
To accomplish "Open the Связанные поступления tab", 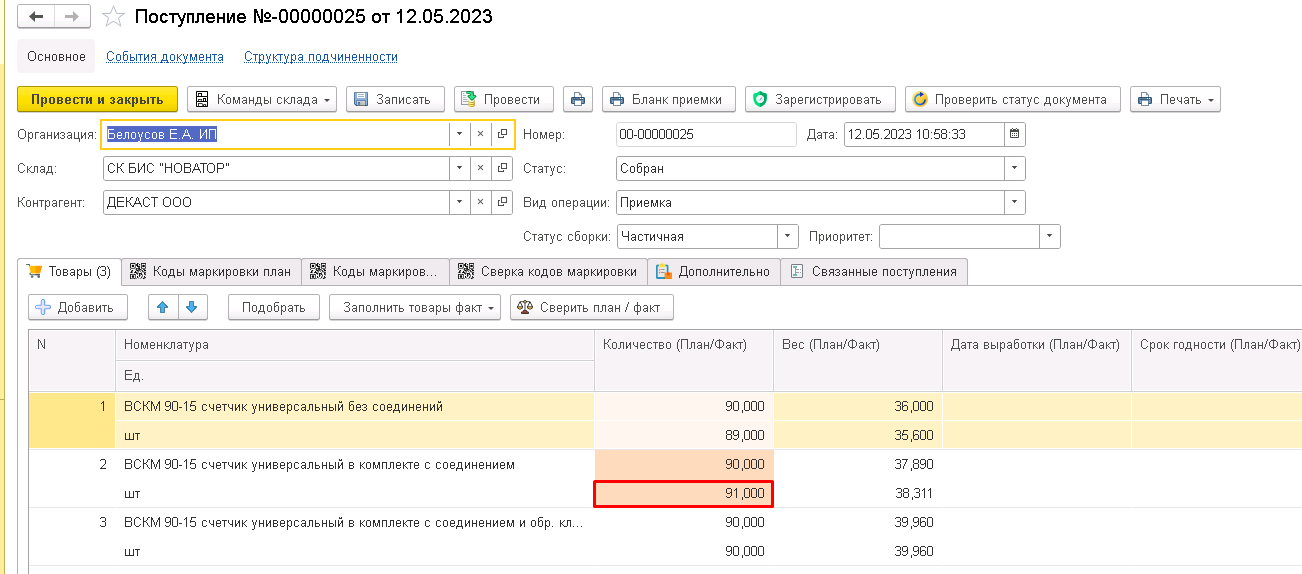I will coord(874,271).
